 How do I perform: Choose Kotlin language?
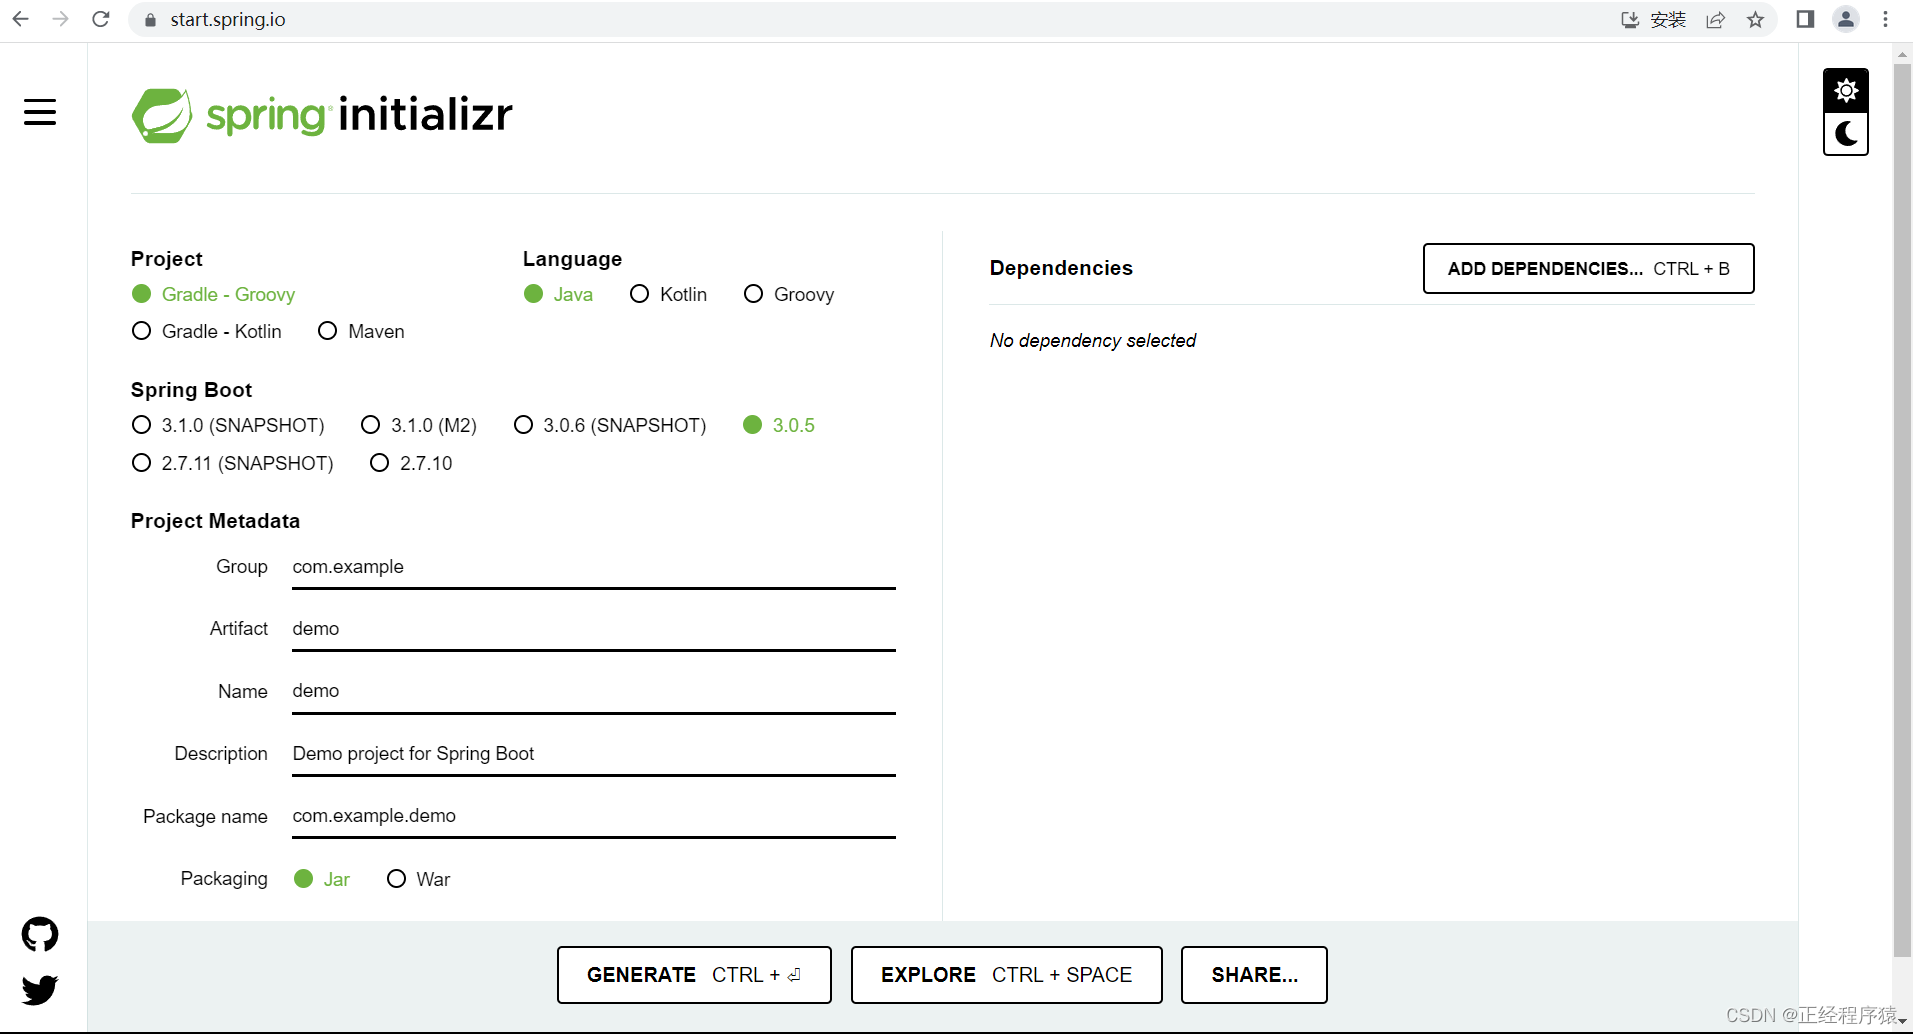click(668, 294)
